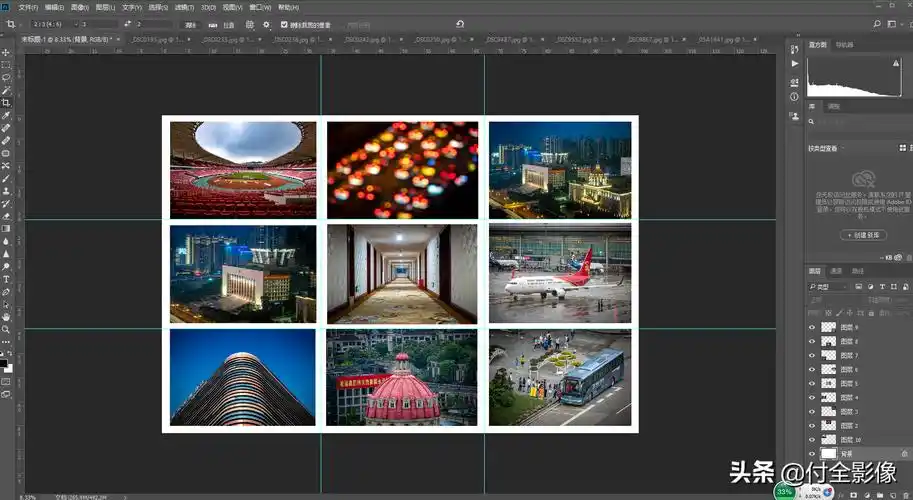Expand the library selector dropdown
This screenshot has height=500, width=913.
click(843, 148)
